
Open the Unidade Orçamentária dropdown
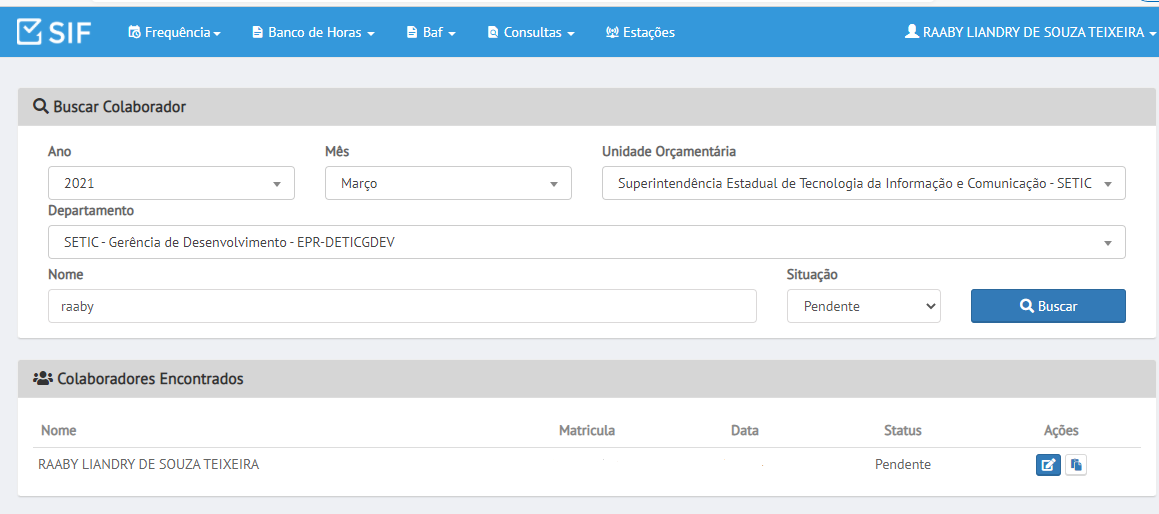[864, 183]
